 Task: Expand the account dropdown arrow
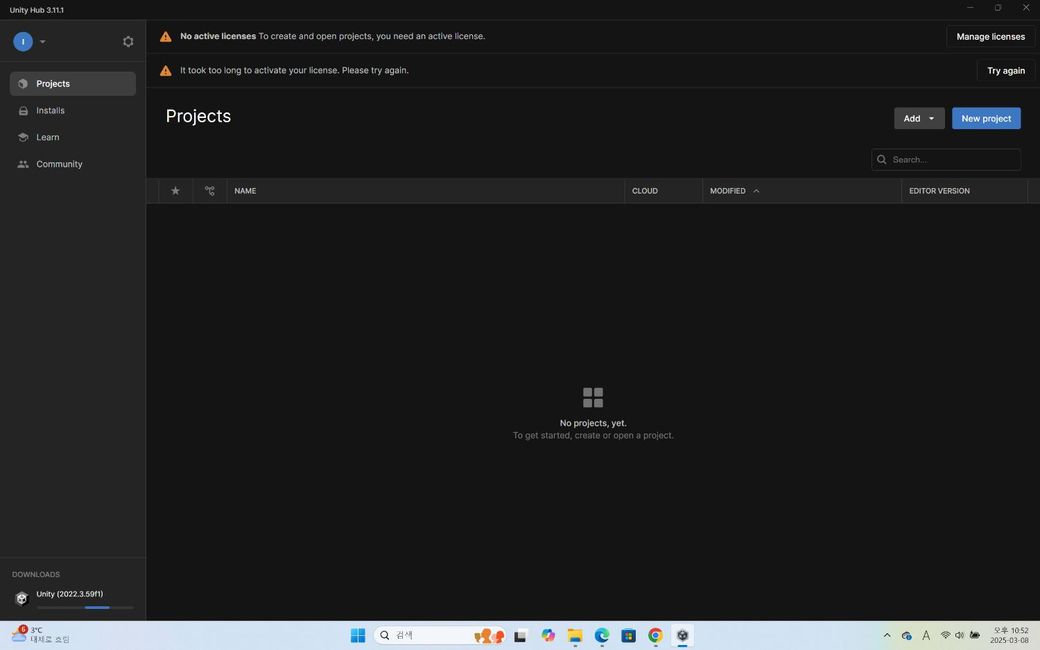pyautogui.click(x=43, y=42)
